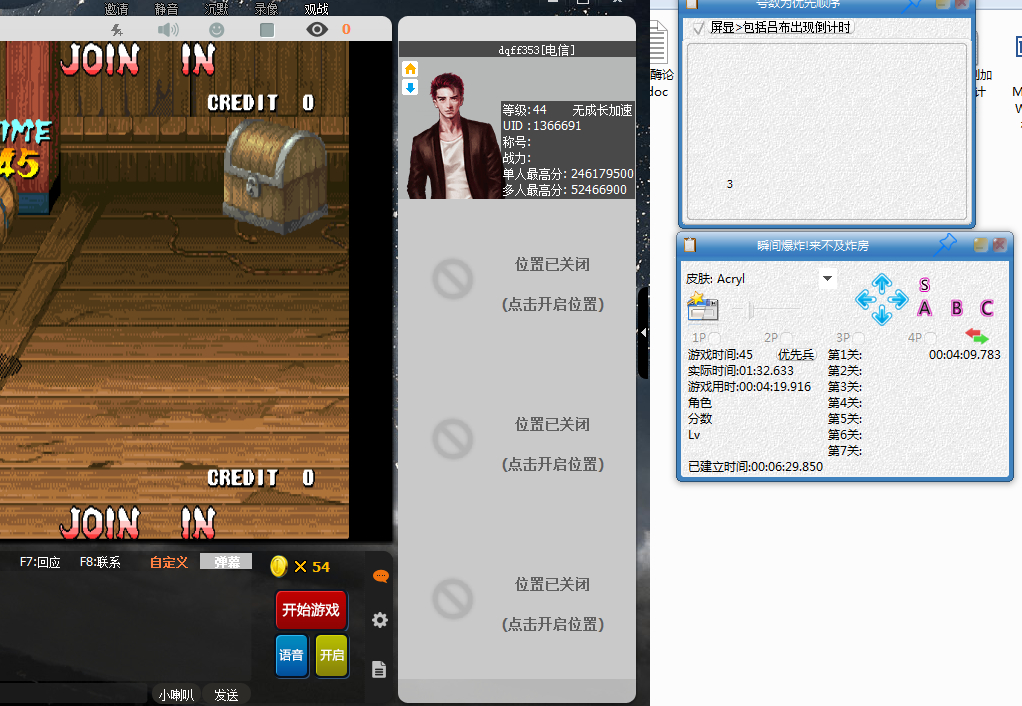Click the 发送 button
The width and height of the screenshot is (1022, 706).
[x=226, y=695]
